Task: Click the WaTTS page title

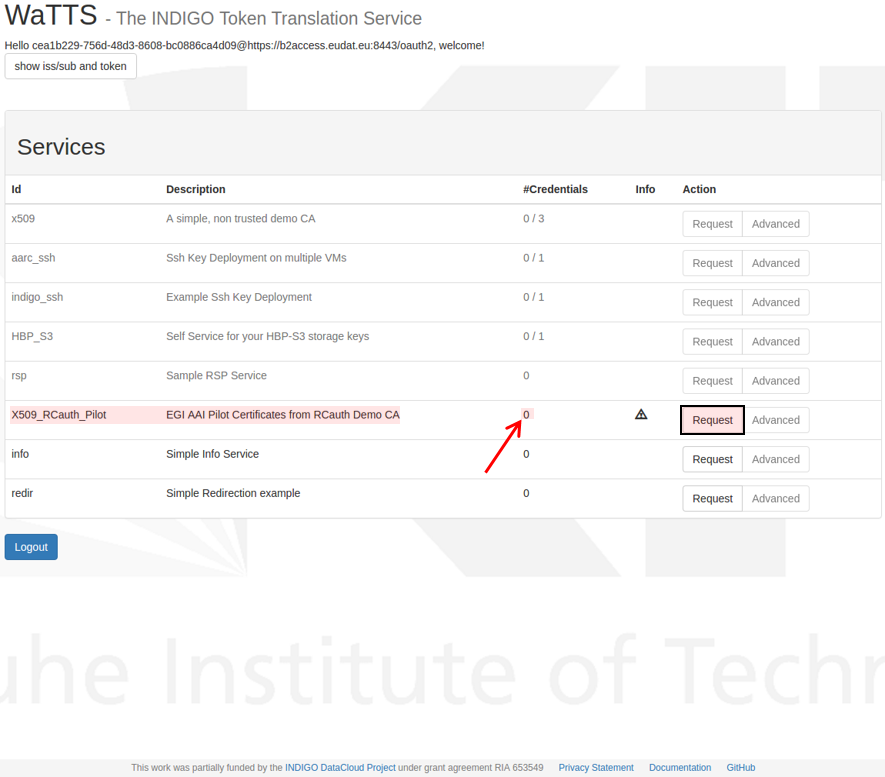Action: [51, 15]
